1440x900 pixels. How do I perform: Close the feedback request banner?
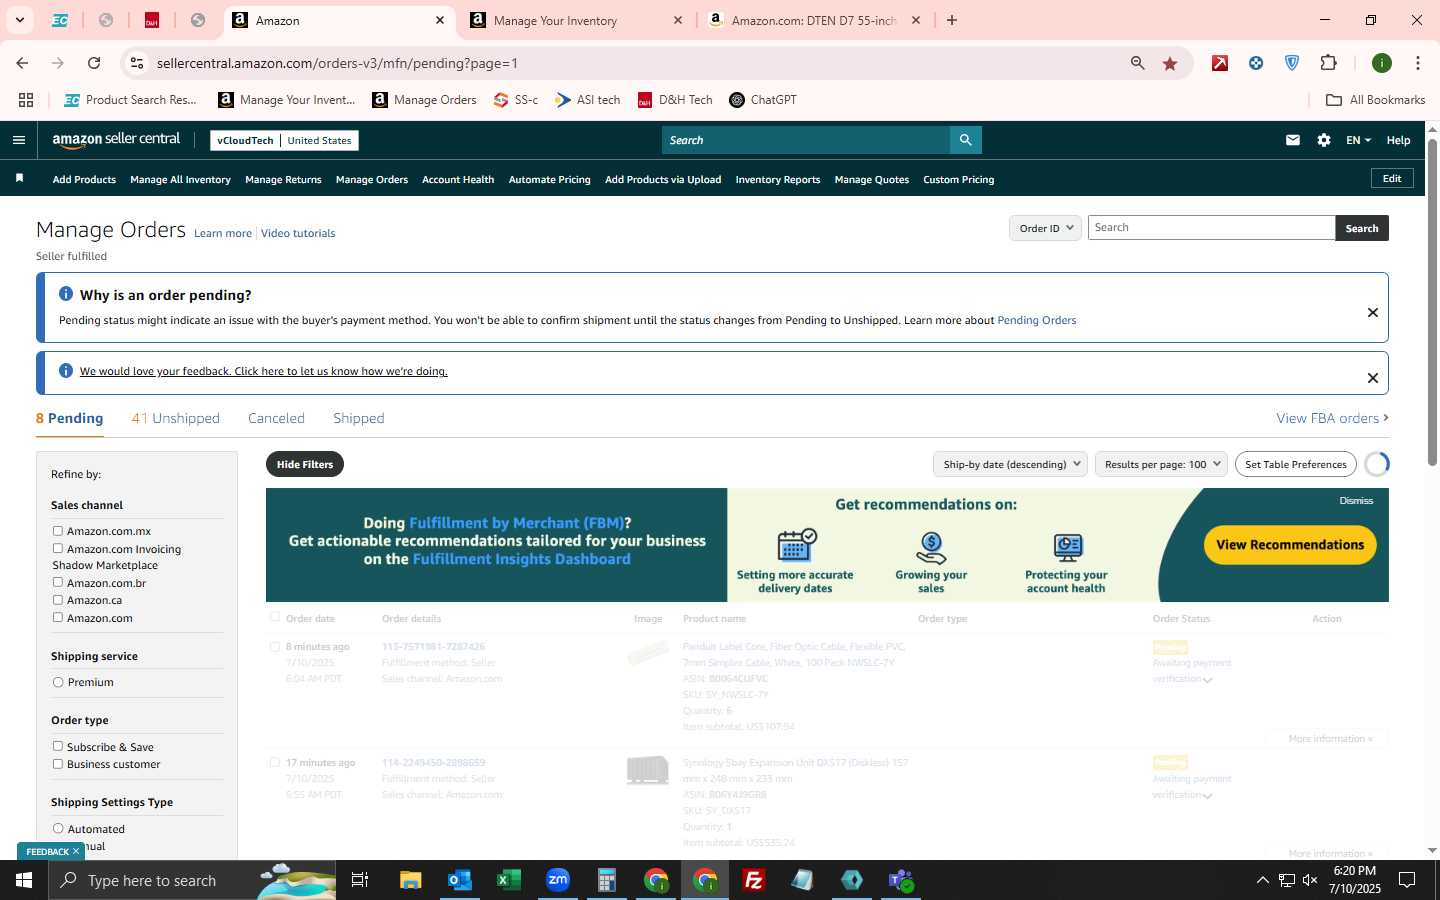coord(1373,378)
